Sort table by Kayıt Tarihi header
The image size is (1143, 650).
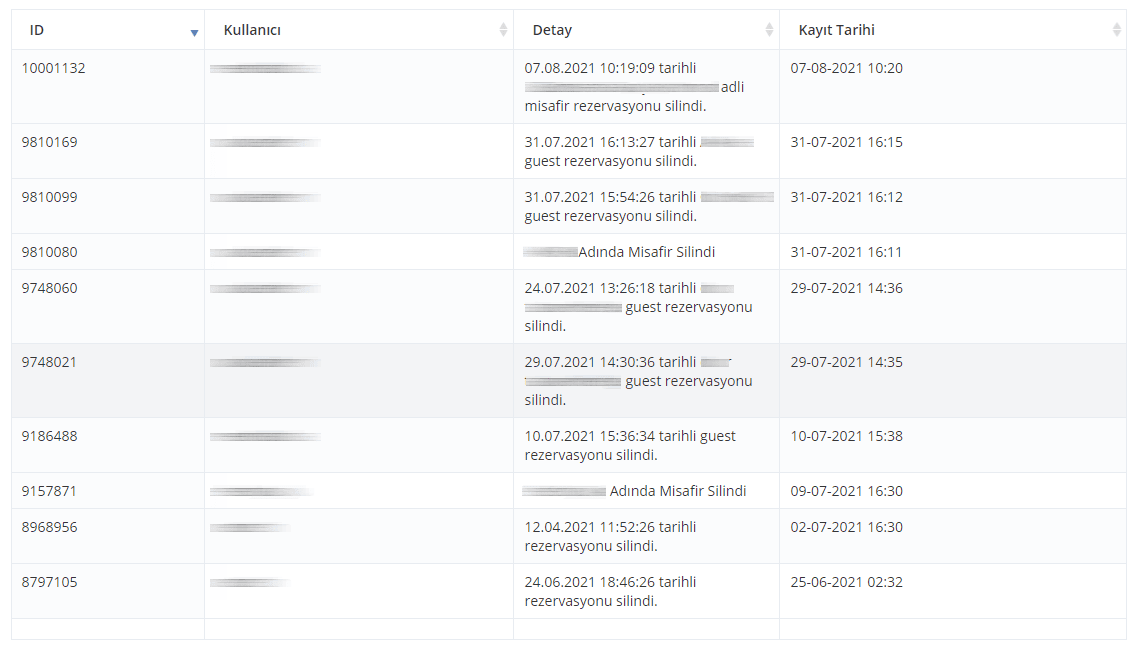point(952,30)
